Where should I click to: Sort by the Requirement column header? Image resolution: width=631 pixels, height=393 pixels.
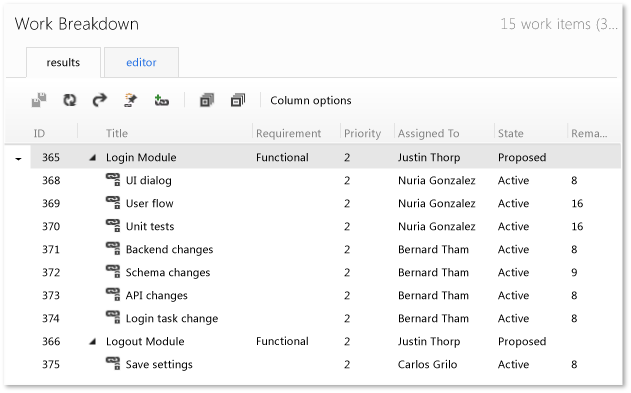(x=289, y=133)
